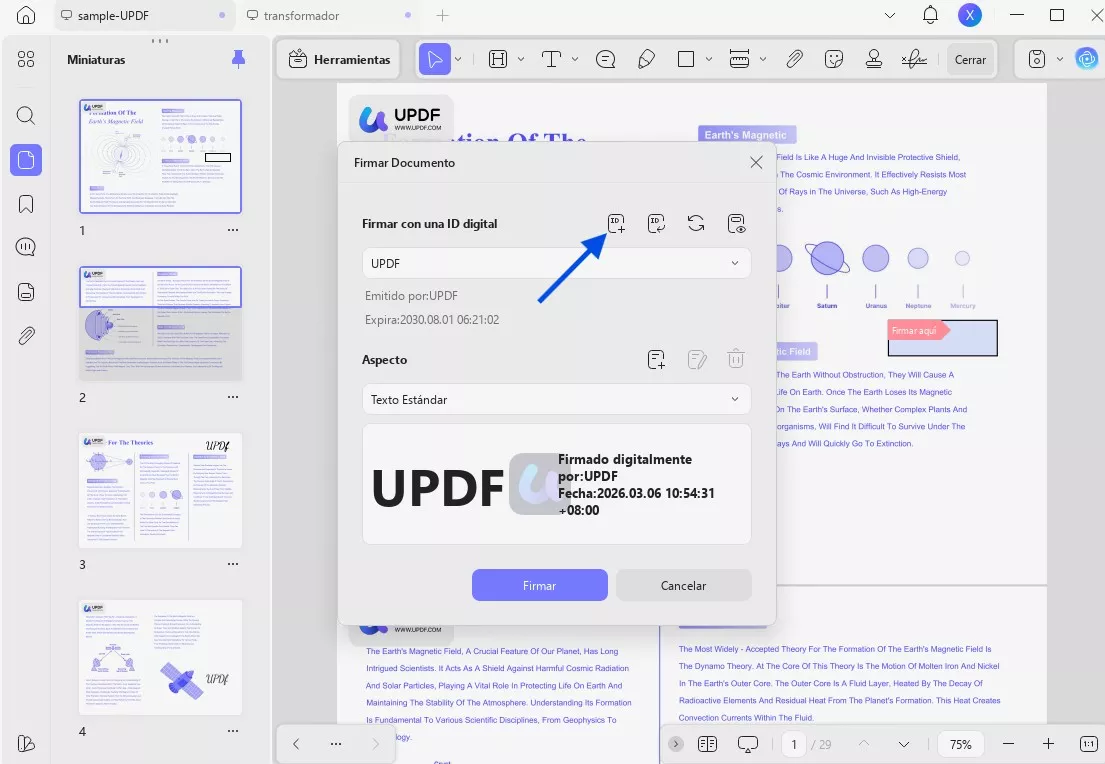
Task: Click the Firmar button
Action: click(x=540, y=585)
